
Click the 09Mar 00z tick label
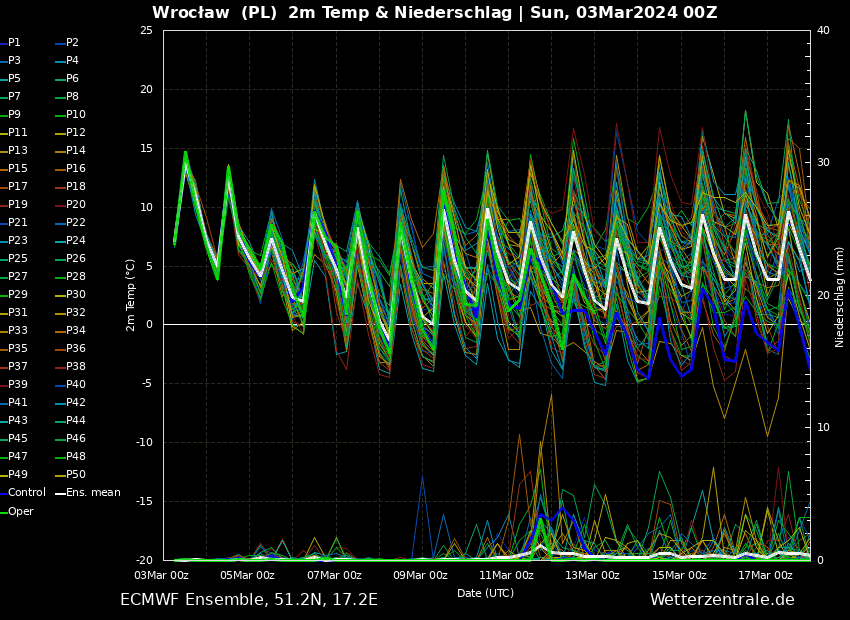420,576
